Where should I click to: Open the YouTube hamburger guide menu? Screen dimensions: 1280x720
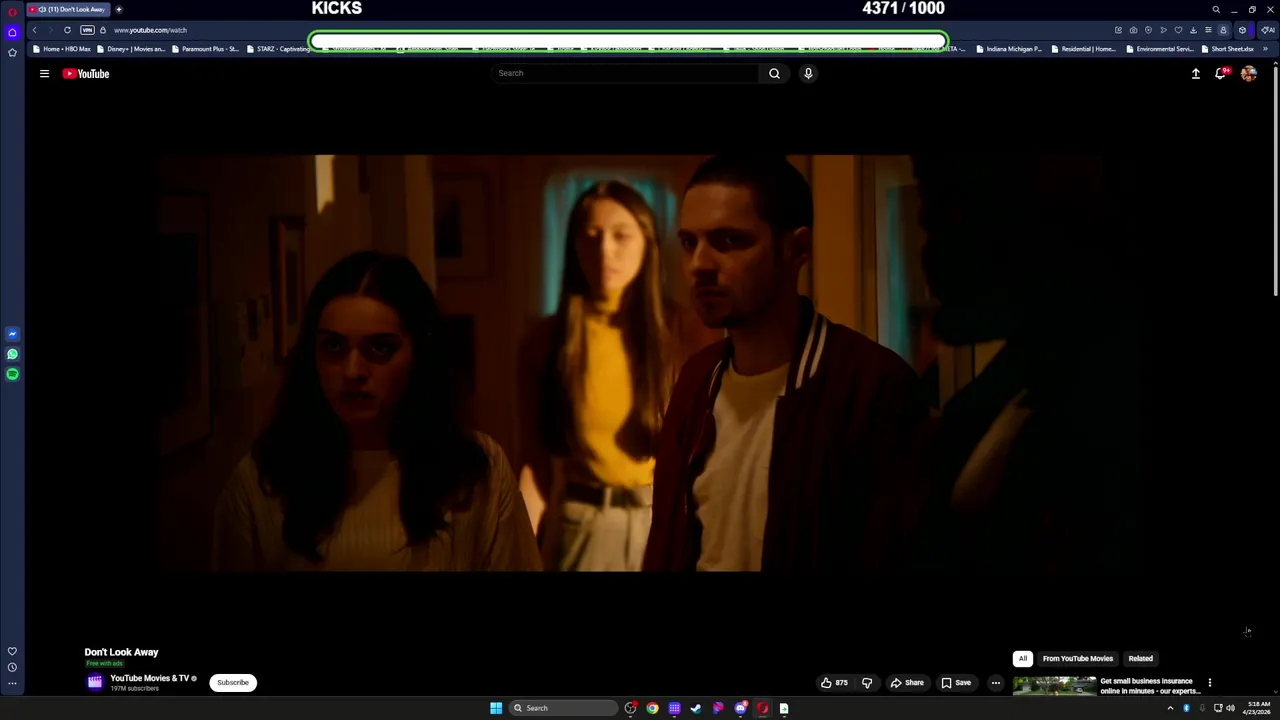click(44, 73)
